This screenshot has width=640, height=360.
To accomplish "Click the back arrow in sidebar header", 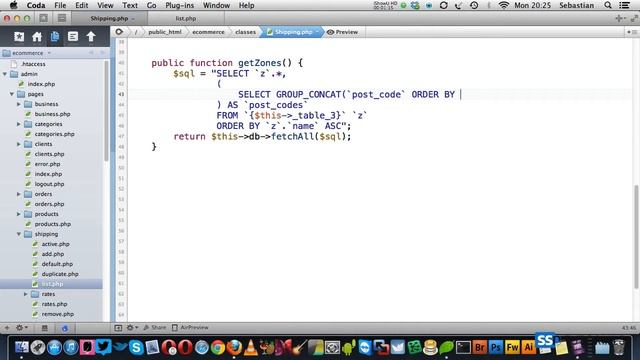I will (91, 53).
